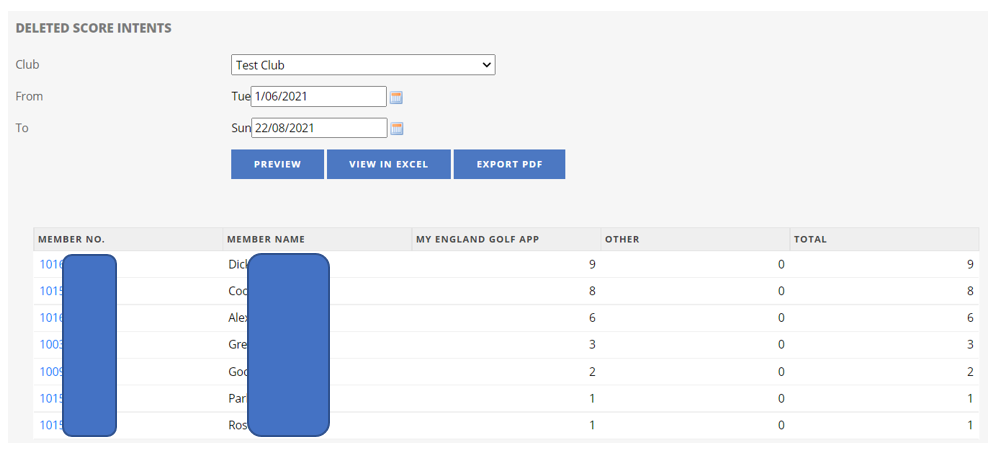Sort by the Member Name column header
Image resolution: width=1006 pixels, height=454 pixels.
click(266, 239)
